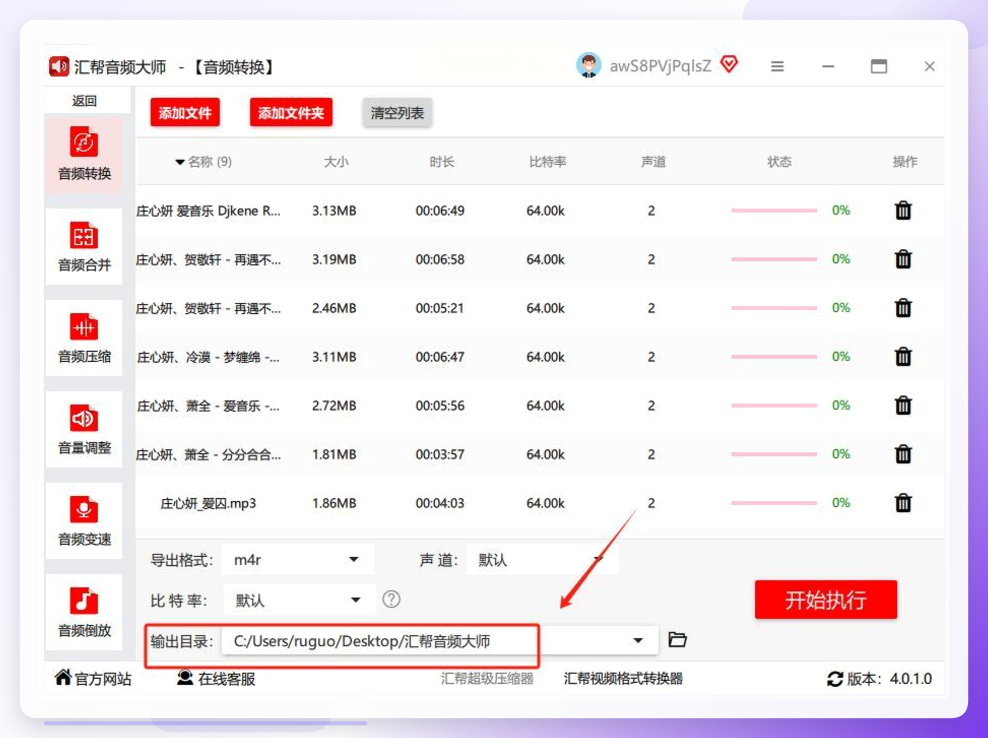Click the version refresh icon
This screenshot has height=738, width=988.
pyautogui.click(x=835, y=679)
